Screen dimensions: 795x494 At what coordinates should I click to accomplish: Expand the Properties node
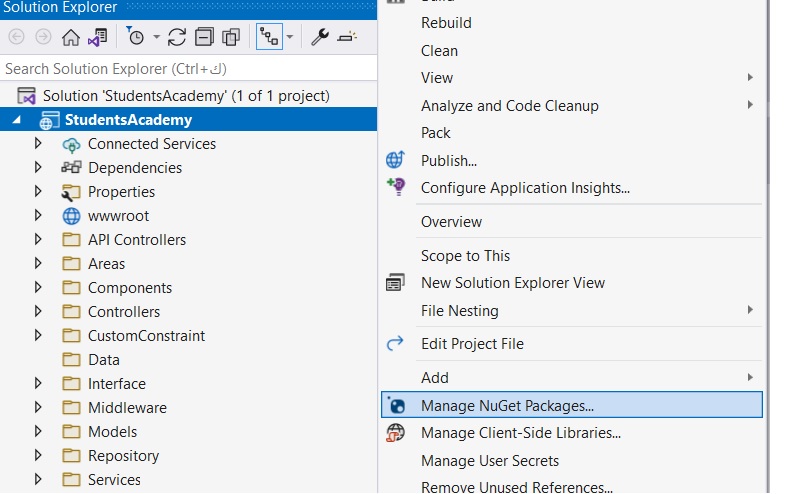pyautogui.click(x=38, y=191)
